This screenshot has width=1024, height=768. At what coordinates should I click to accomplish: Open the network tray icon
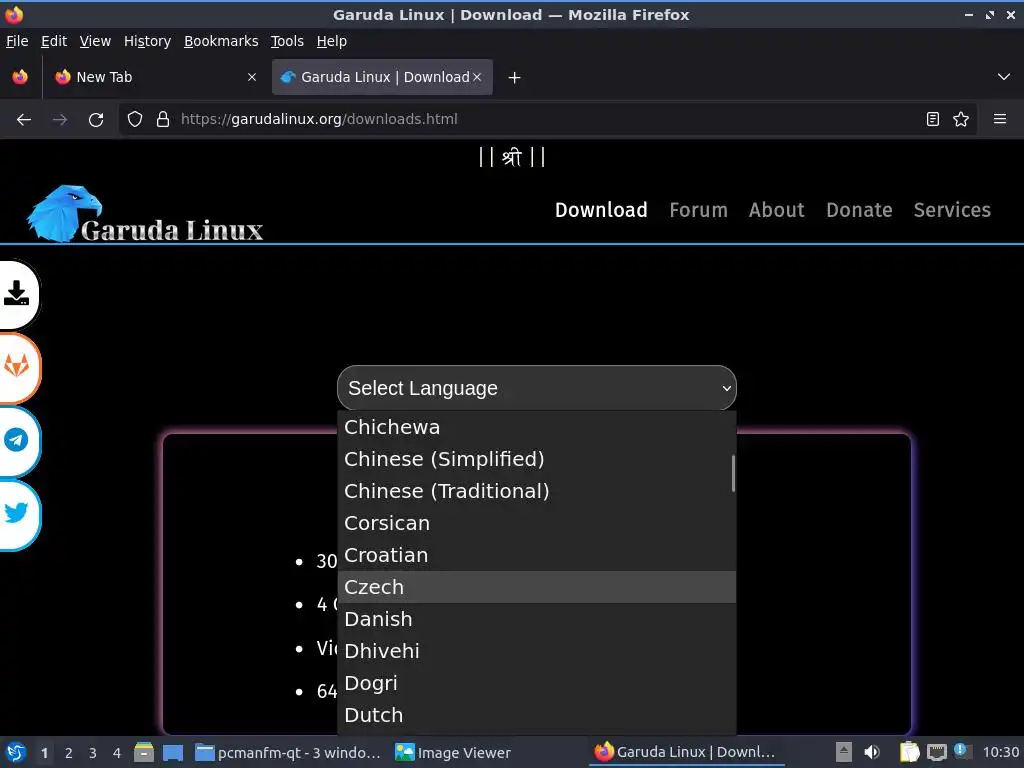pyautogui.click(x=936, y=752)
